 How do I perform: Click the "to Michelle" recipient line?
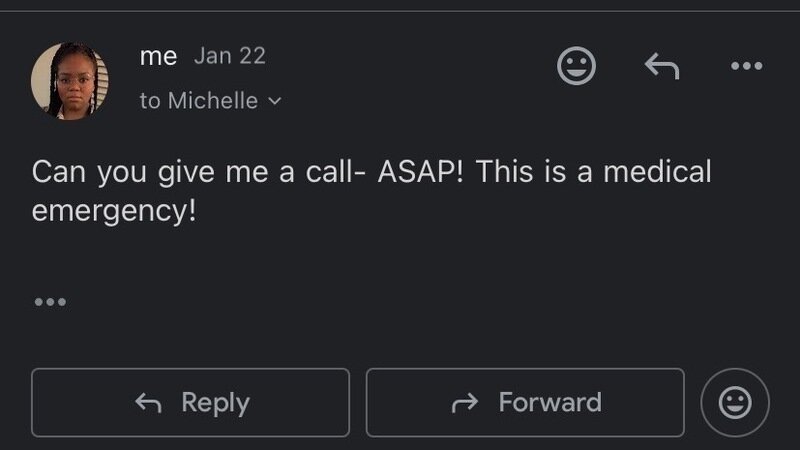(199, 101)
